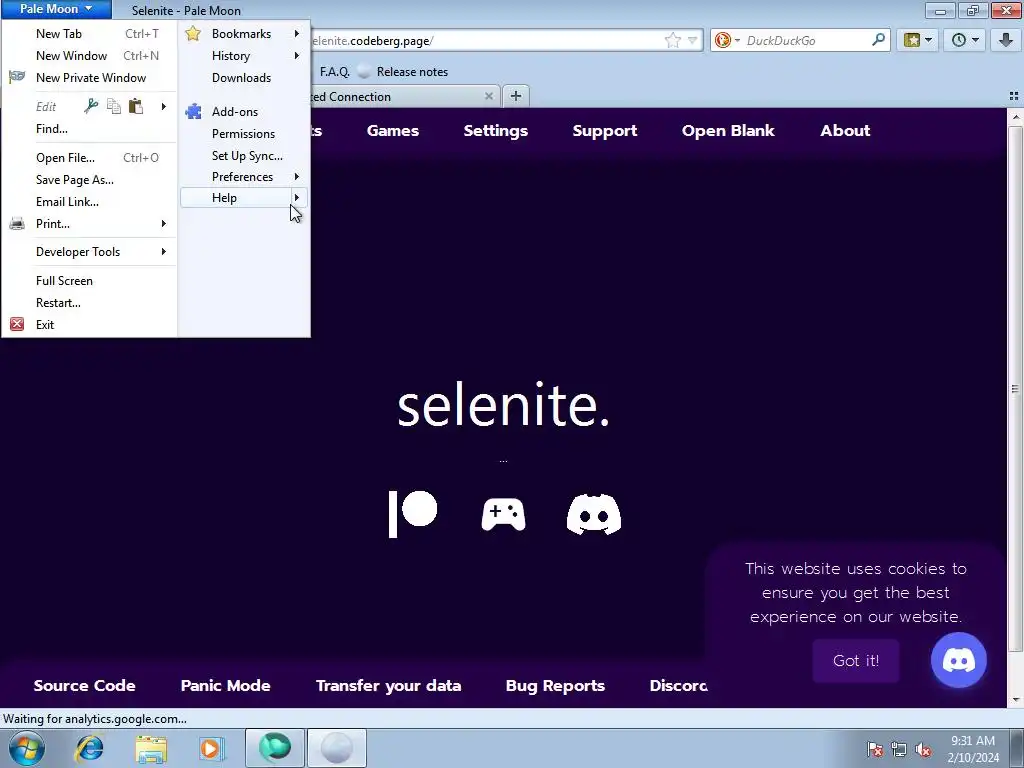The height and width of the screenshot is (768, 1024).
Task: Open Games page in site nav
Action: coord(392,131)
